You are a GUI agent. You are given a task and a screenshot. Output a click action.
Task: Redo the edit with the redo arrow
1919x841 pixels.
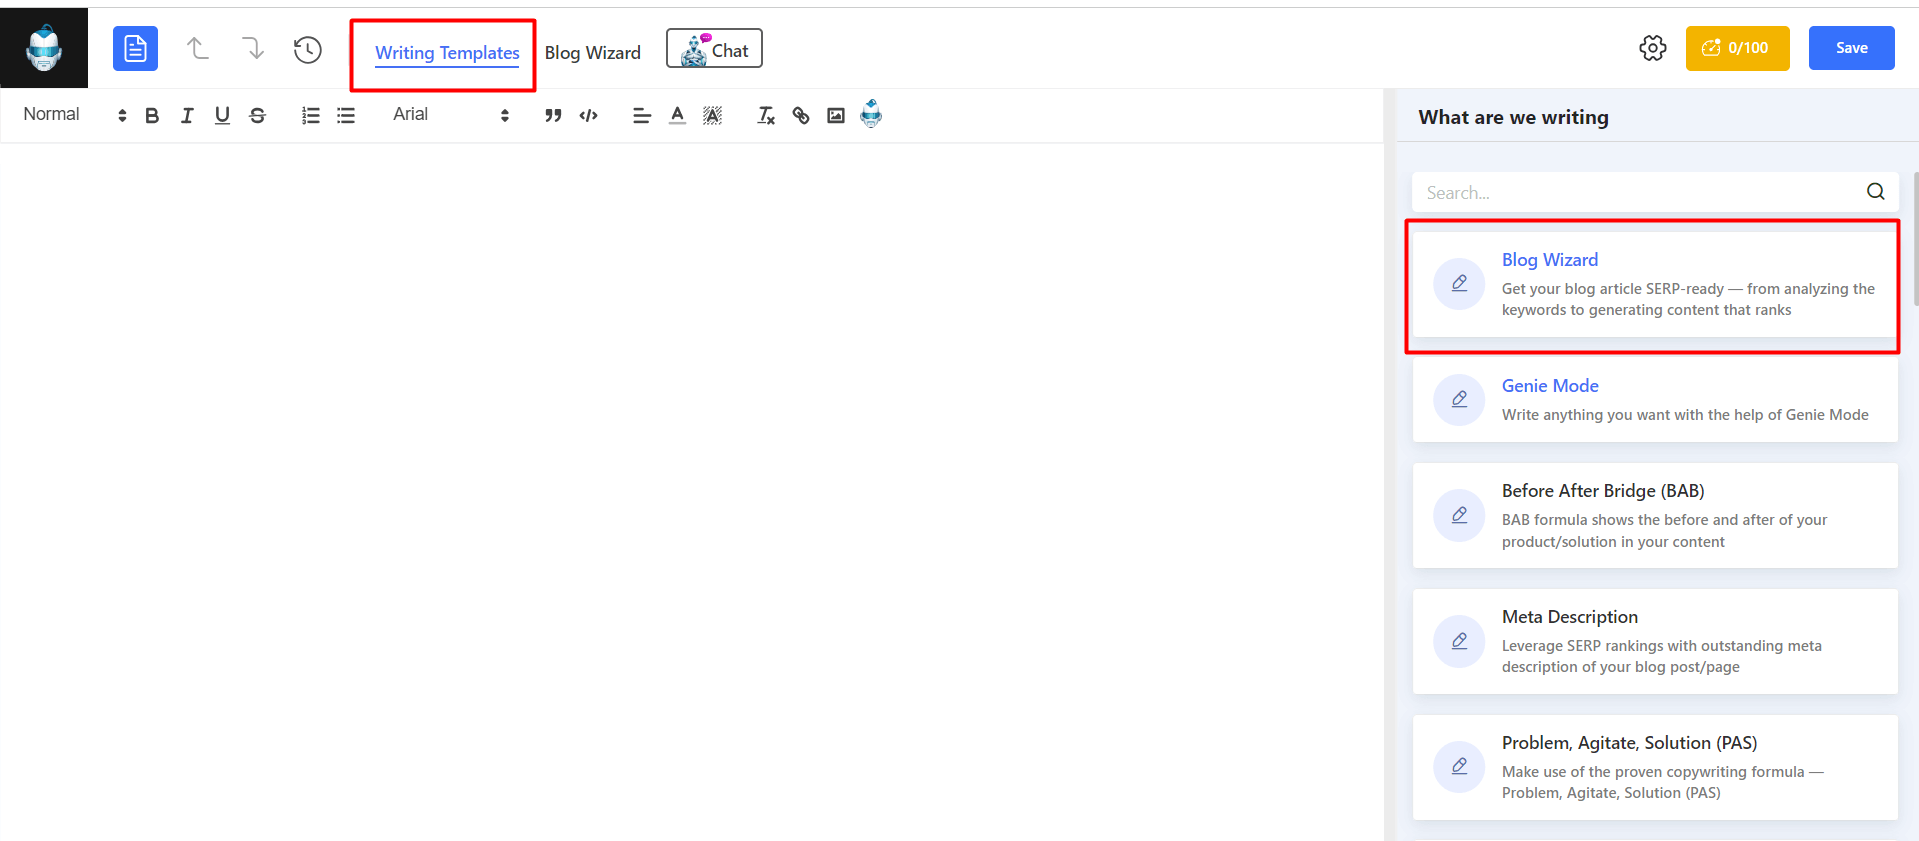pyautogui.click(x=253, y=48)
